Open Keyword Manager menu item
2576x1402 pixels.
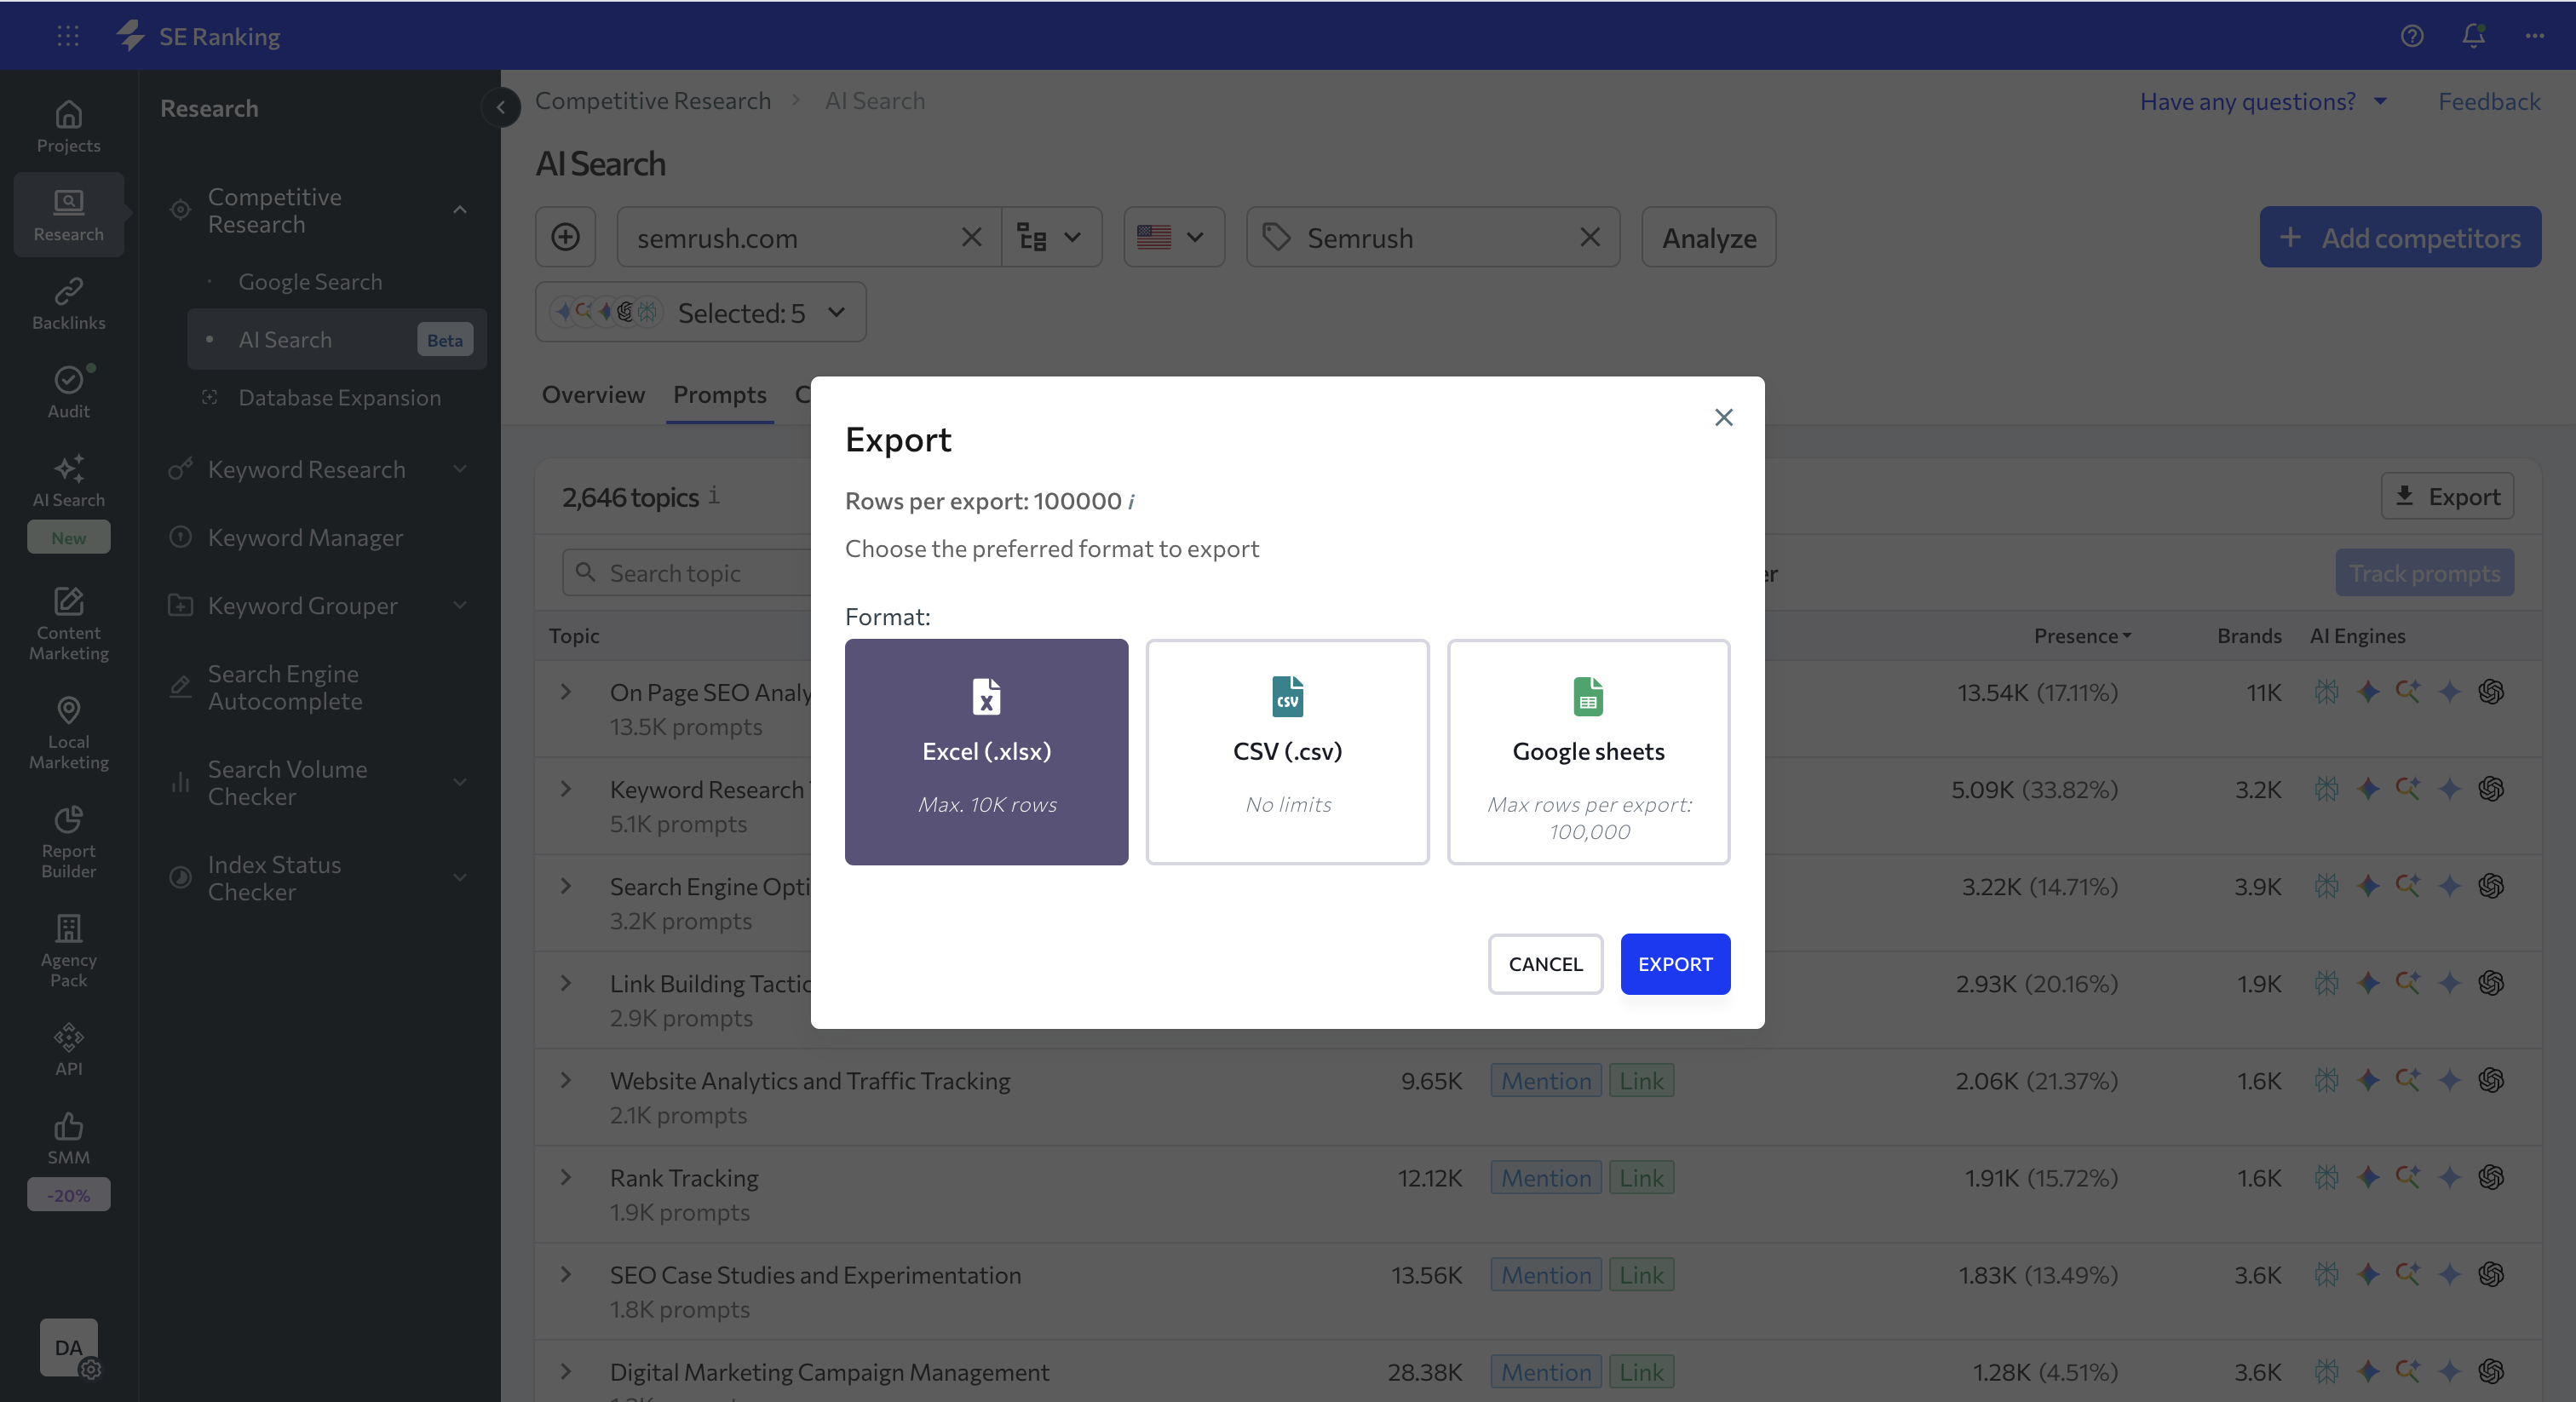[x=305, y=537]
